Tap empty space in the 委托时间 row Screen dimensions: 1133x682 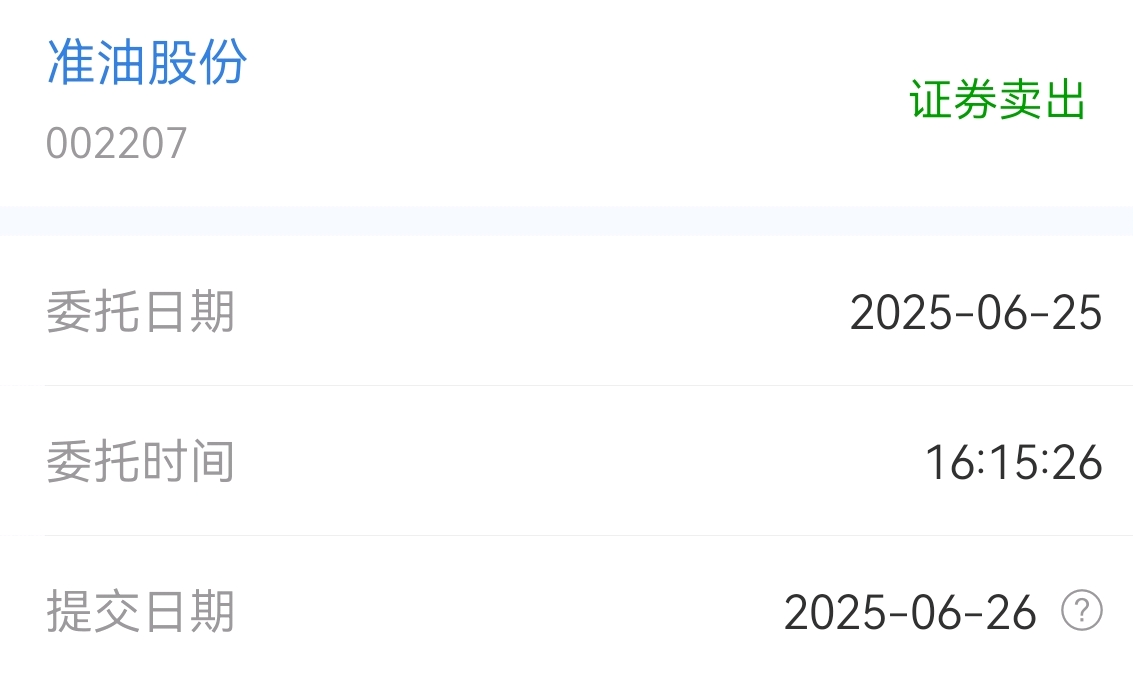click(578, 462)
